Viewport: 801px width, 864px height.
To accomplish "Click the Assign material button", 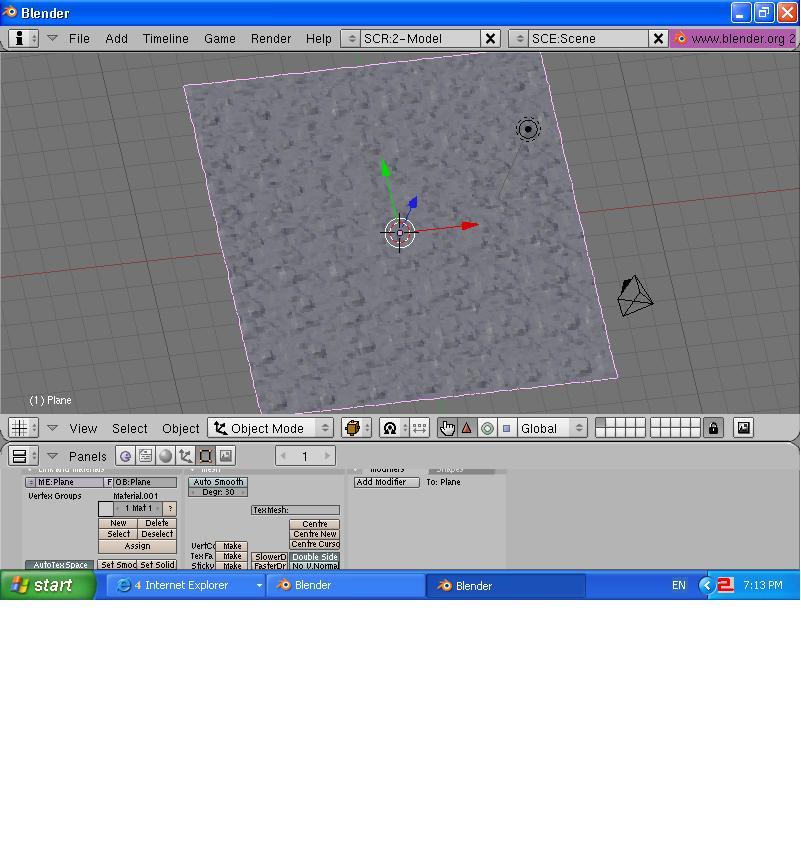I will [x=137, y=546].
